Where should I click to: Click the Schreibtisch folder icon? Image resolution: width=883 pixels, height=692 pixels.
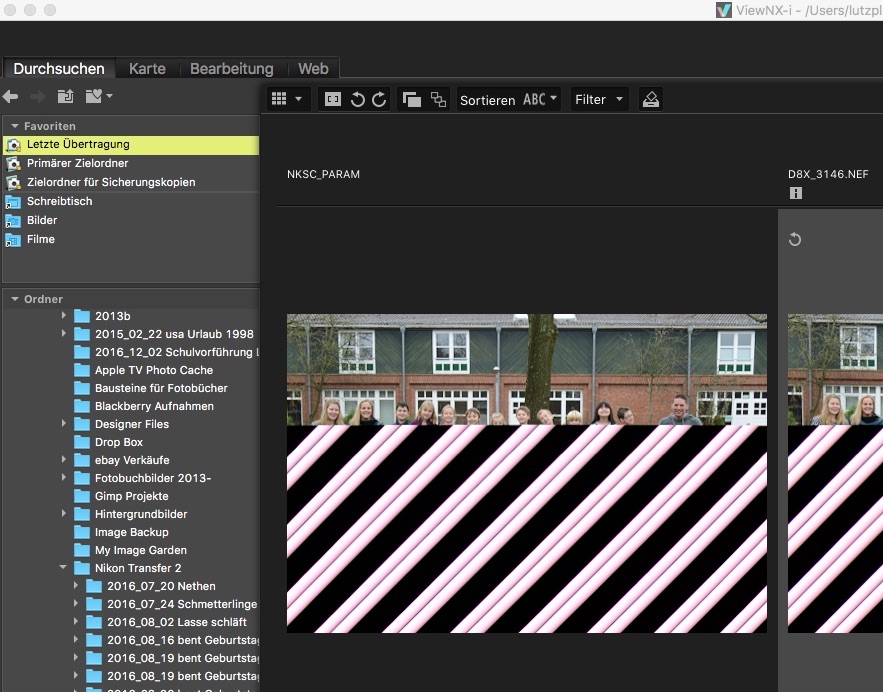13,202
